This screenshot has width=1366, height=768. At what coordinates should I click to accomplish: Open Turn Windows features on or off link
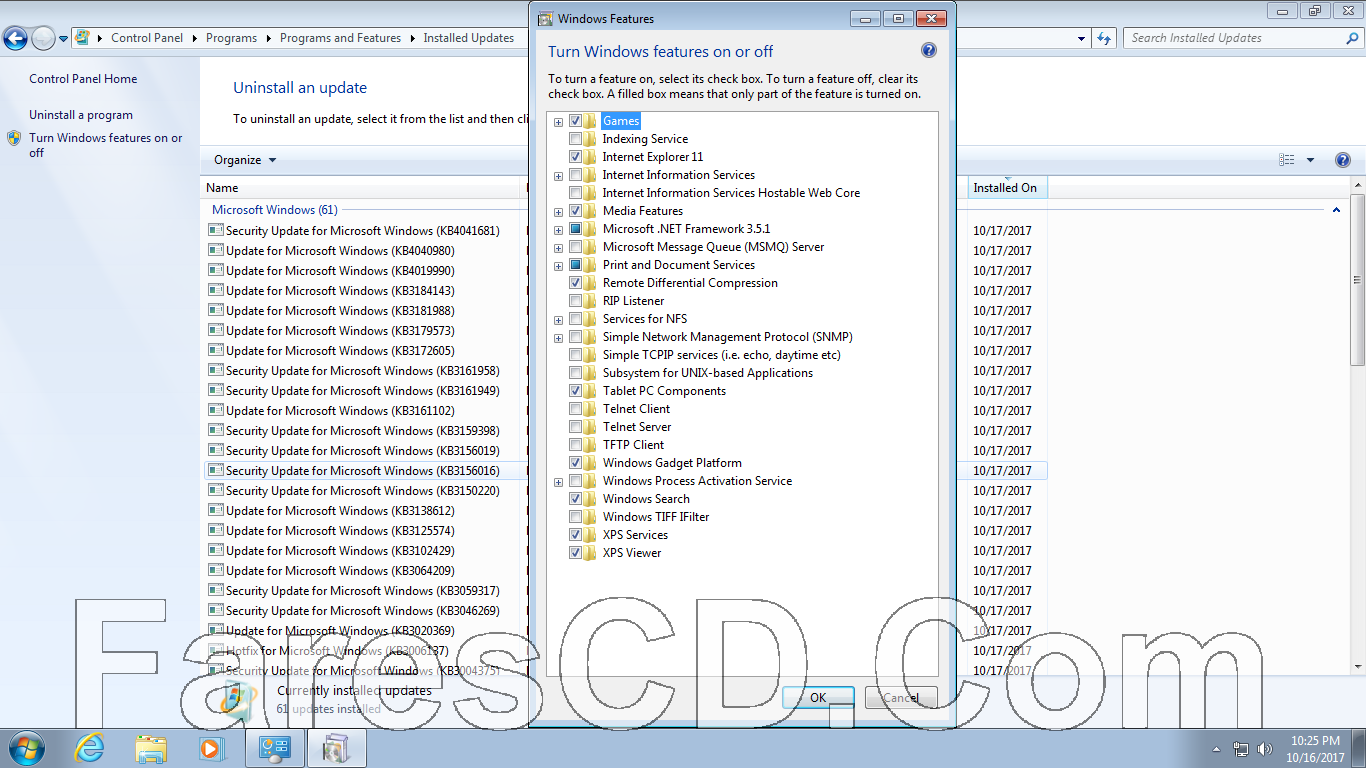coord(106,145)
